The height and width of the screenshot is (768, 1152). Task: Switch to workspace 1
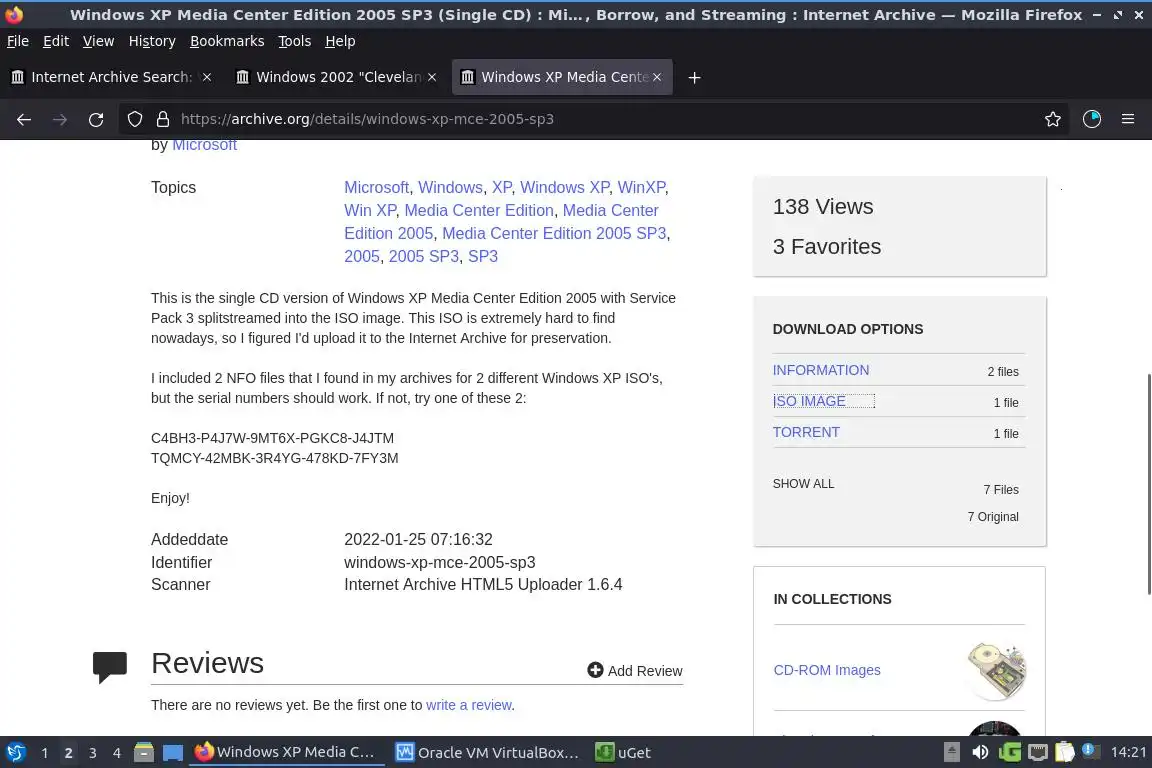click(x=44, y=753)
